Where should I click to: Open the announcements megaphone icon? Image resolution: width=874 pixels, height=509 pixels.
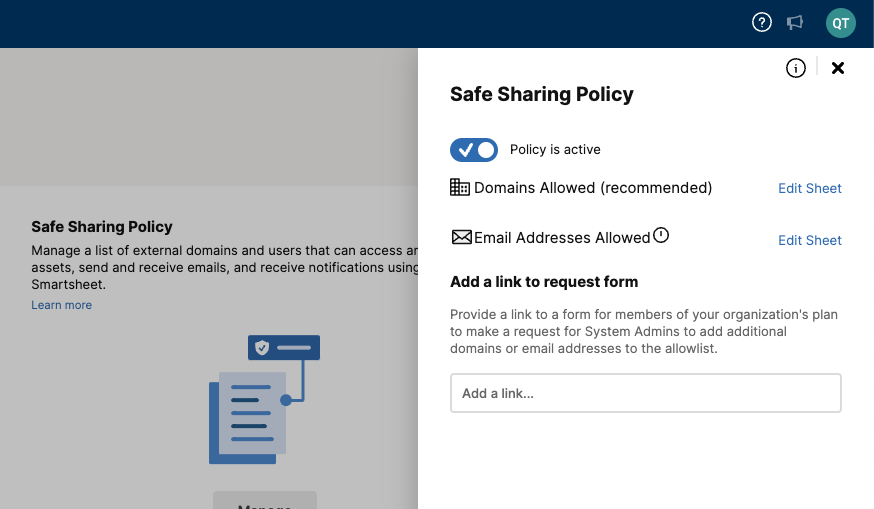[x=795, y=23]
